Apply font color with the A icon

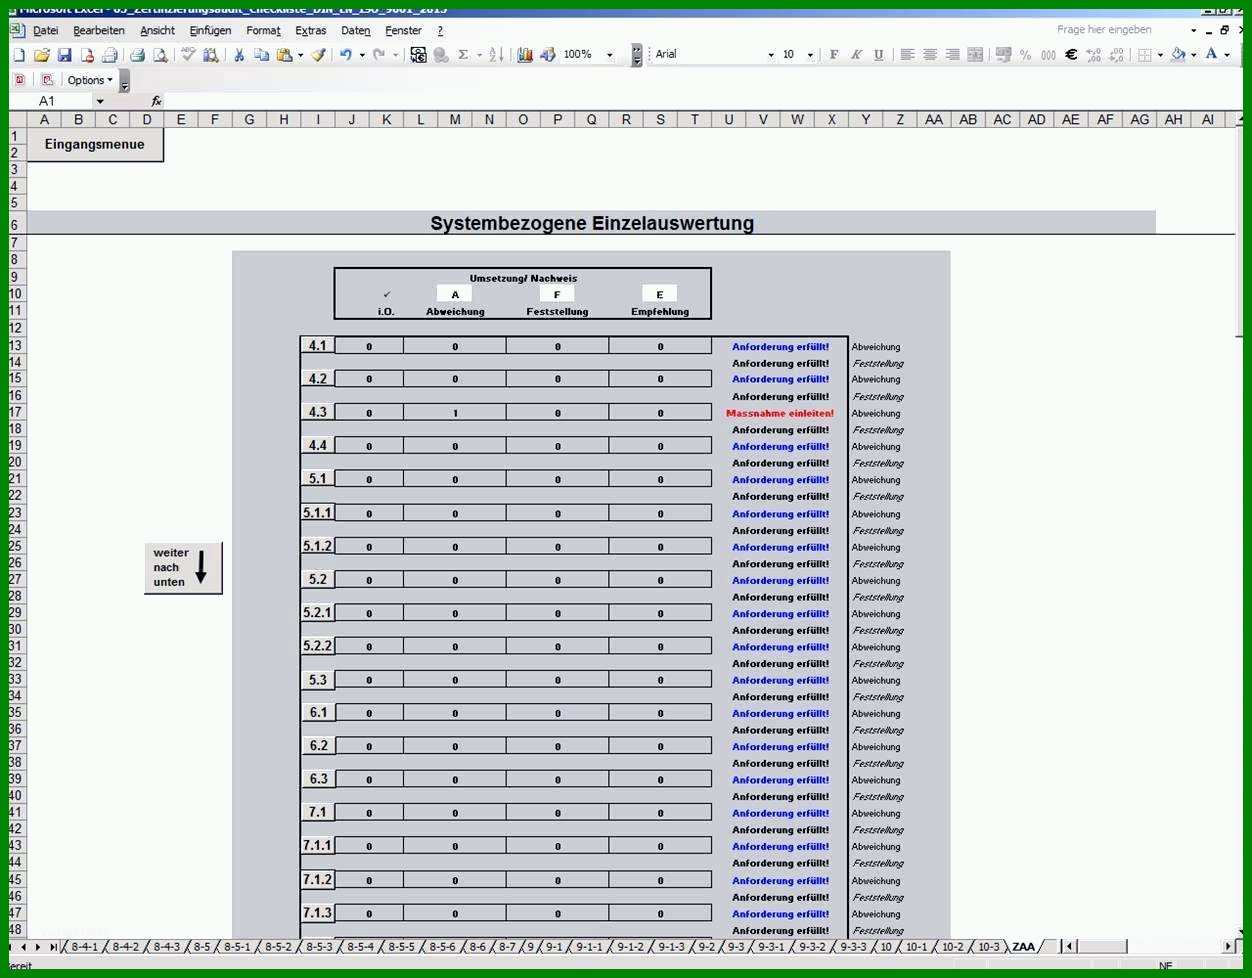[1211, 55]
